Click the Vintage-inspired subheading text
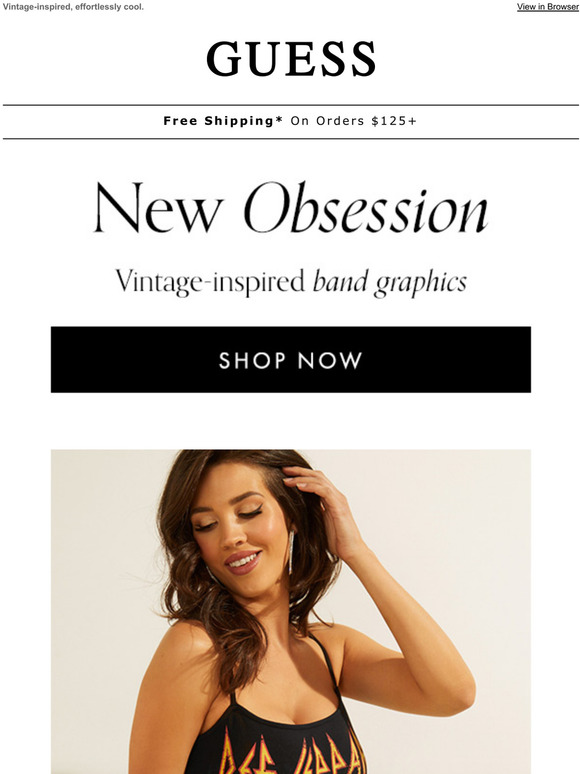The image size is (580, 774). pos(210,282)
